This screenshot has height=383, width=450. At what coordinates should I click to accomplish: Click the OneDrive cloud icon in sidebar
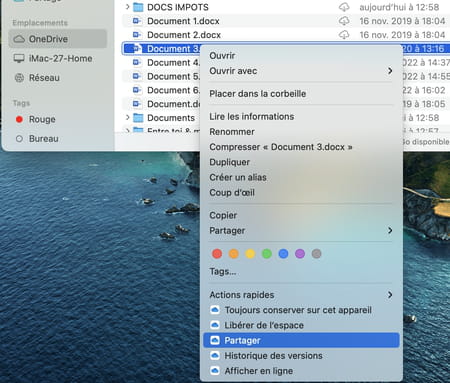pyautogui.click(x=19, y=39)
